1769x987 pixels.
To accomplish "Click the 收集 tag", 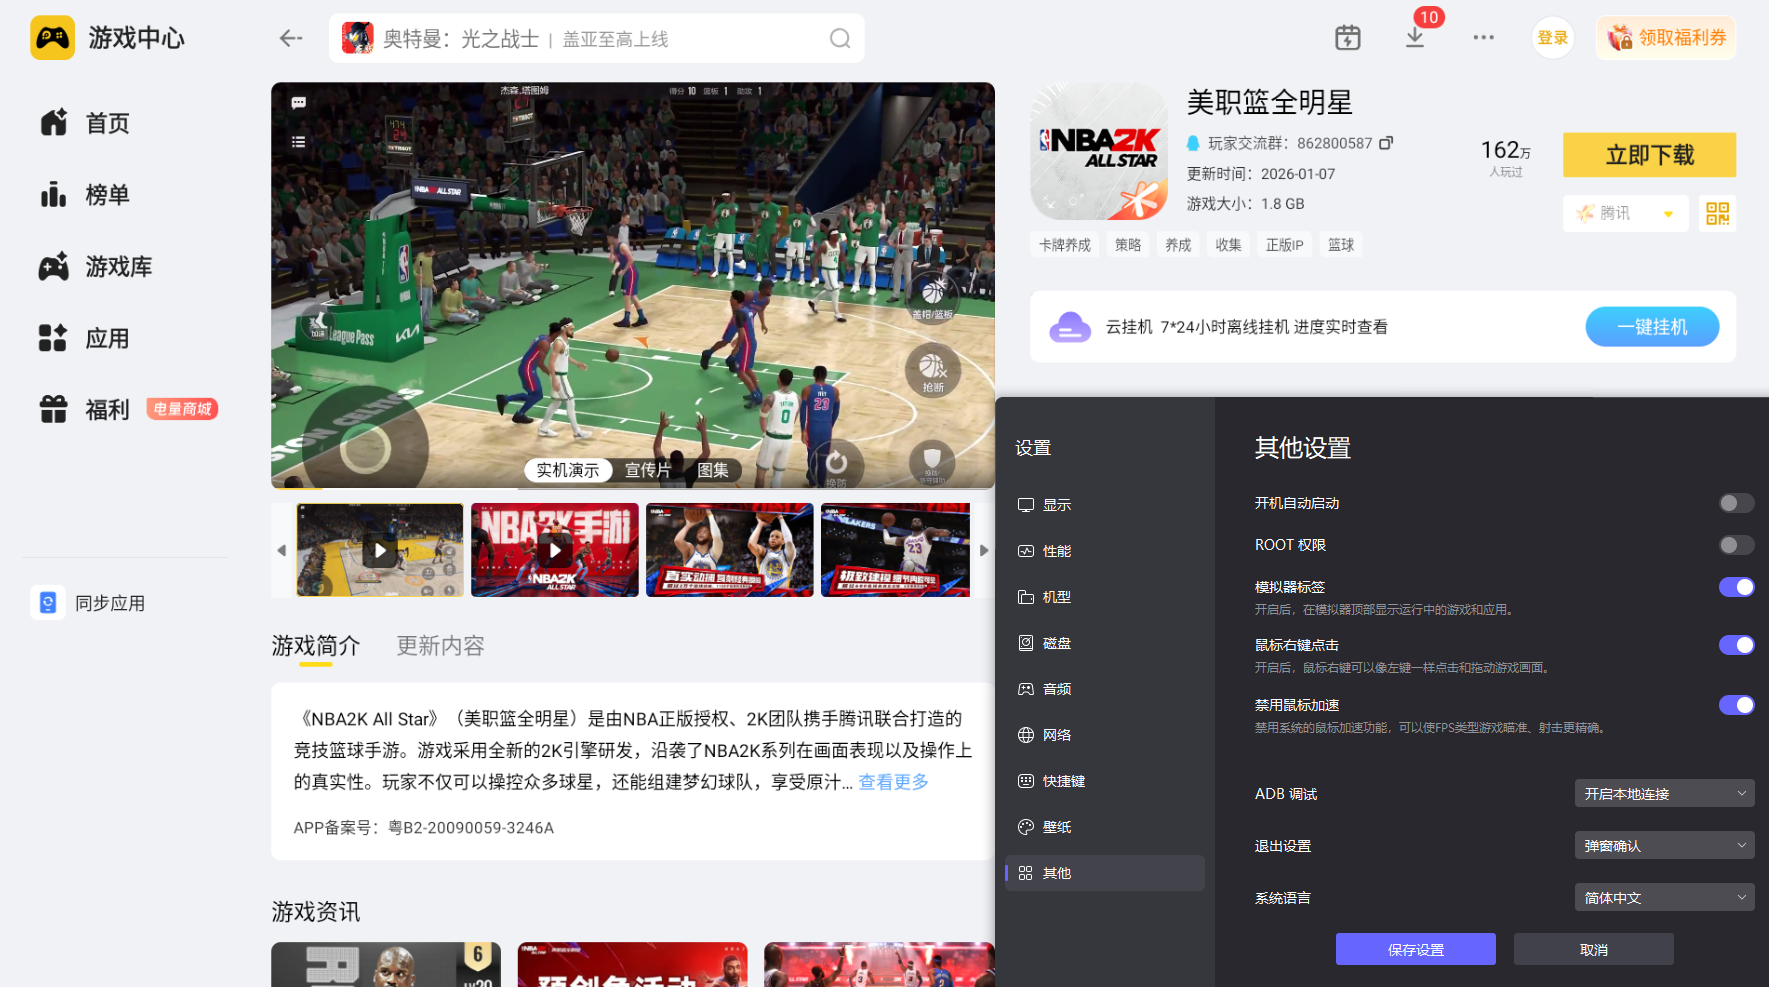I will pyautogui.click(x=1228, y=245).
